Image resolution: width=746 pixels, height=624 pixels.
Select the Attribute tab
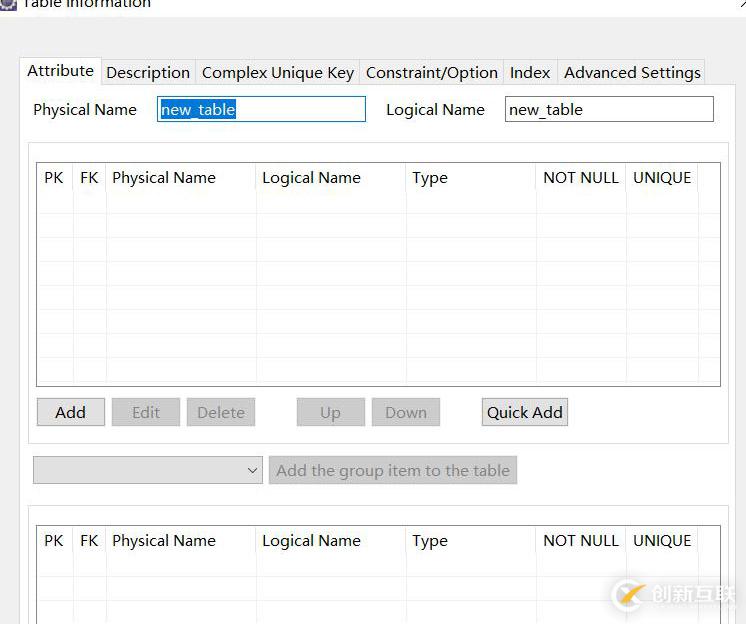[x=61, y=71]
